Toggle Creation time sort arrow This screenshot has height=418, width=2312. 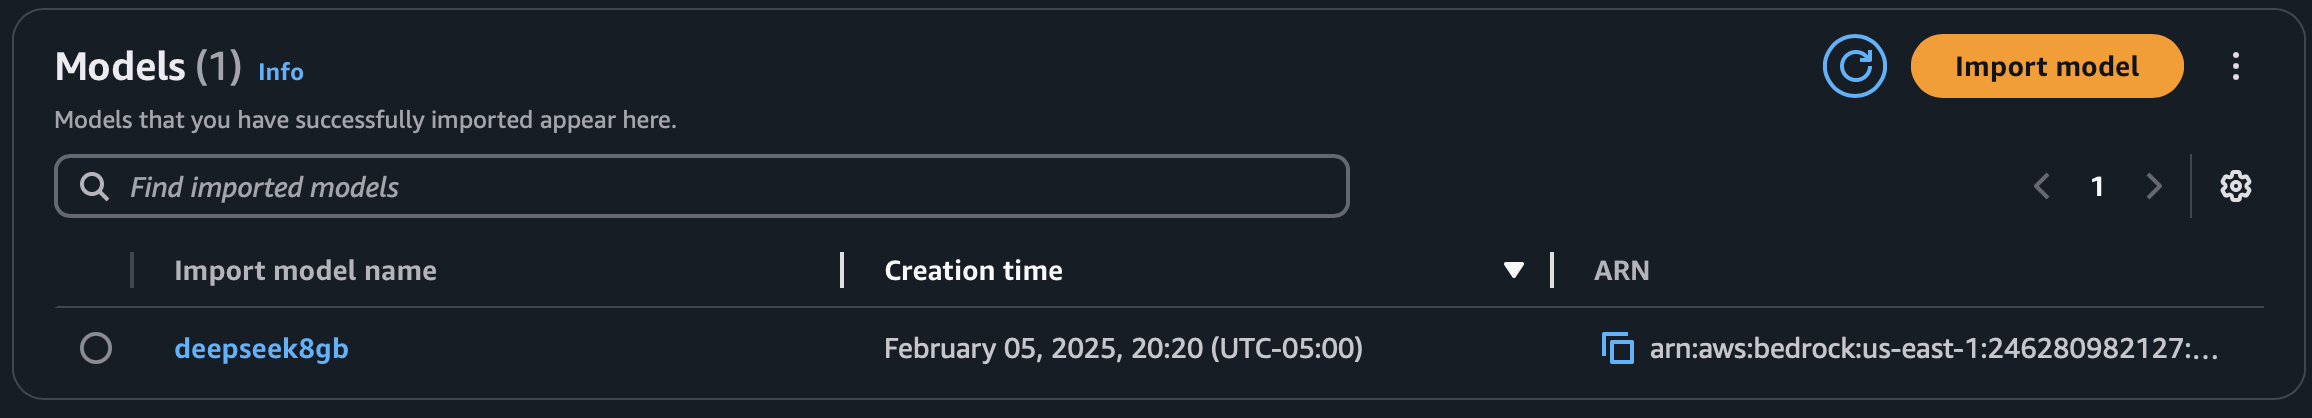[1514, 270]
